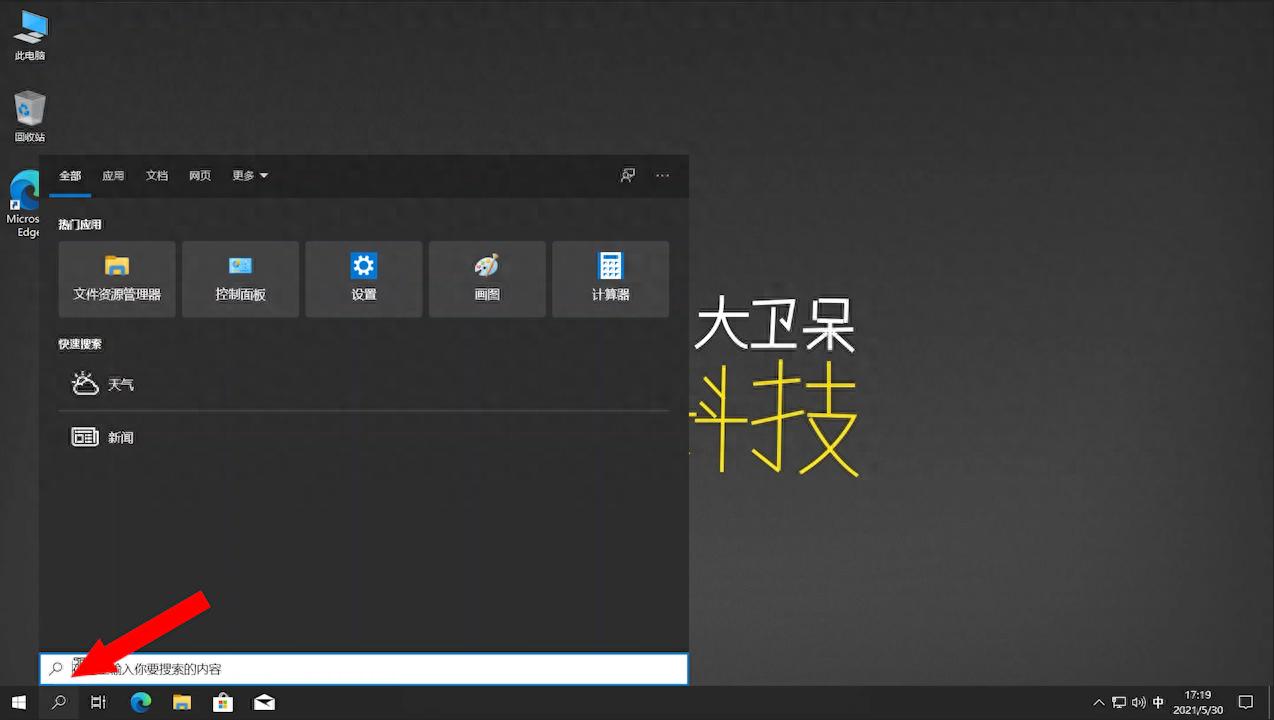1274x720 pixels.
Task: Show hidden system tray icons
Action: point(1099,702)
